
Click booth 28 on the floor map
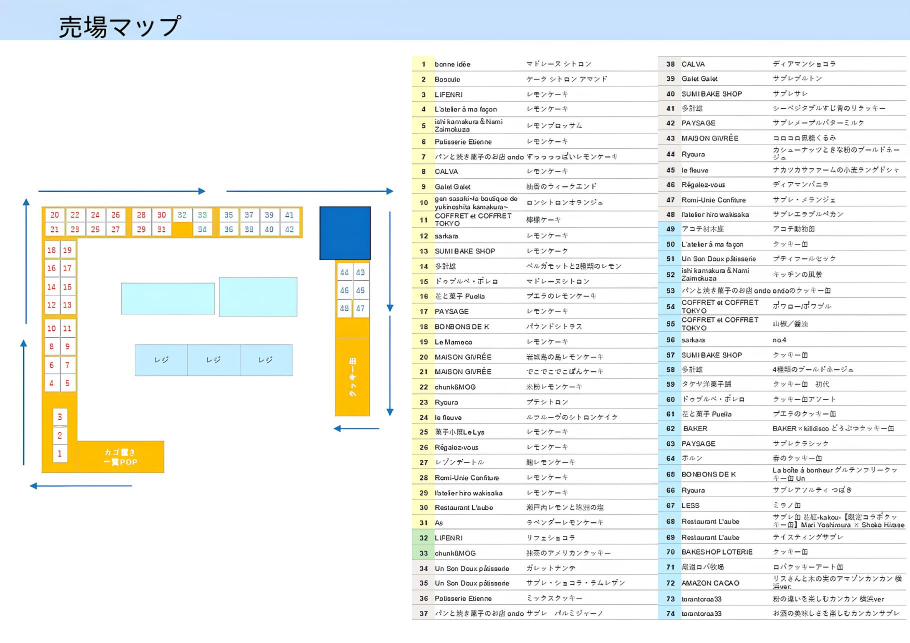click(x=141, y=215)
